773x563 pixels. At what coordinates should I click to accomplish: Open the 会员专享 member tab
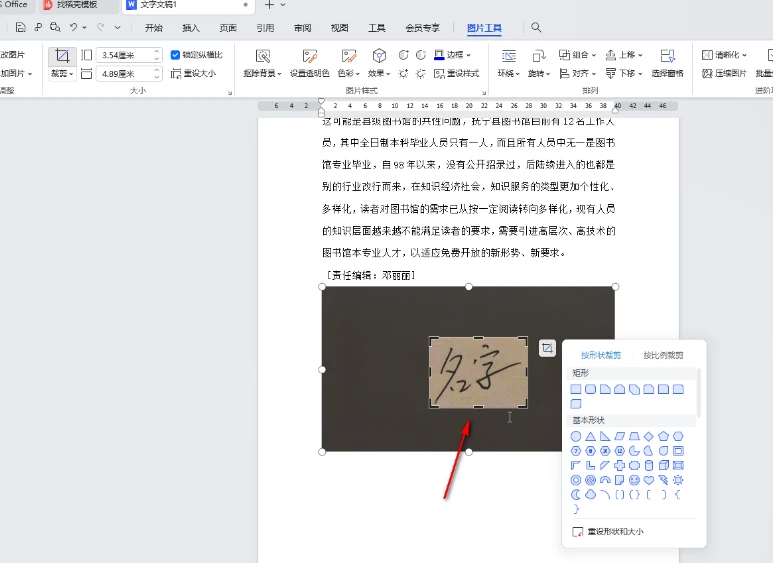[x=422, y=28]
